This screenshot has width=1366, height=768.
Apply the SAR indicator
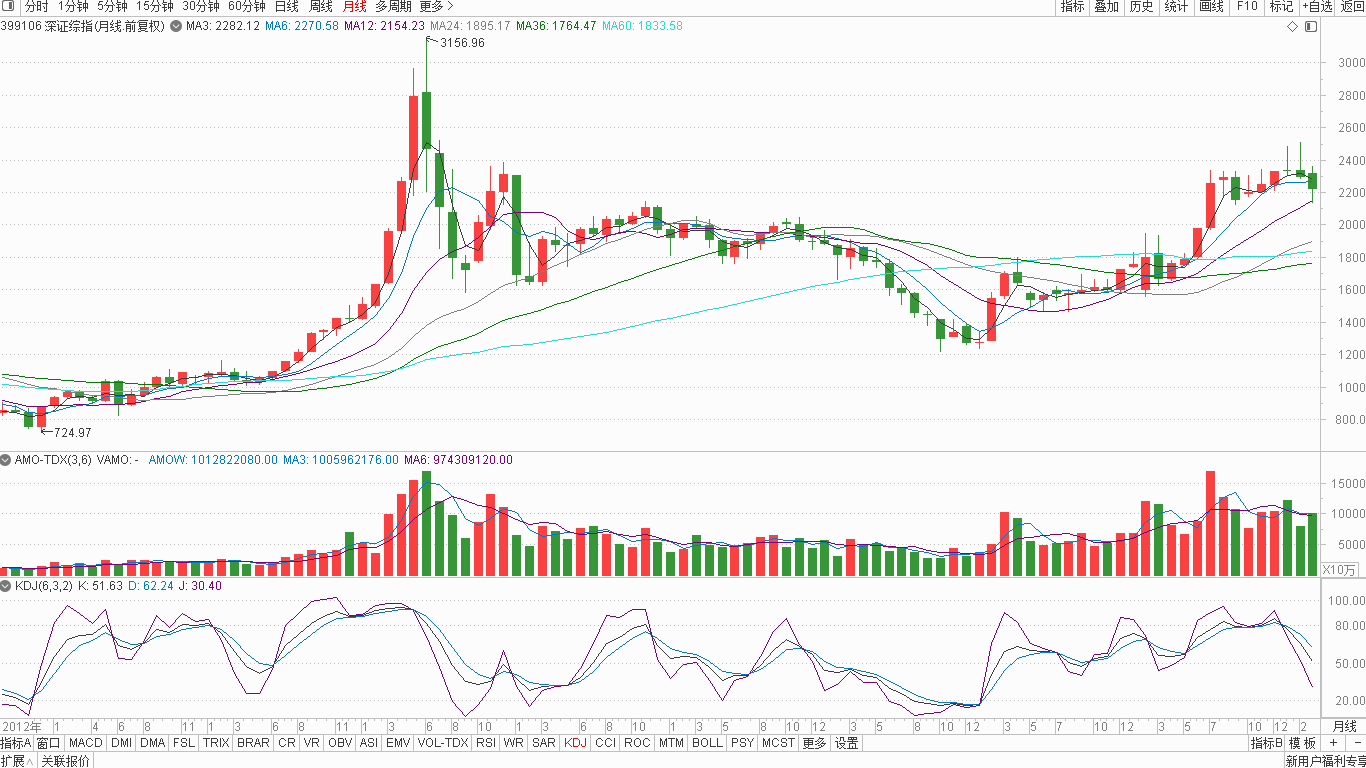point(544,743)
